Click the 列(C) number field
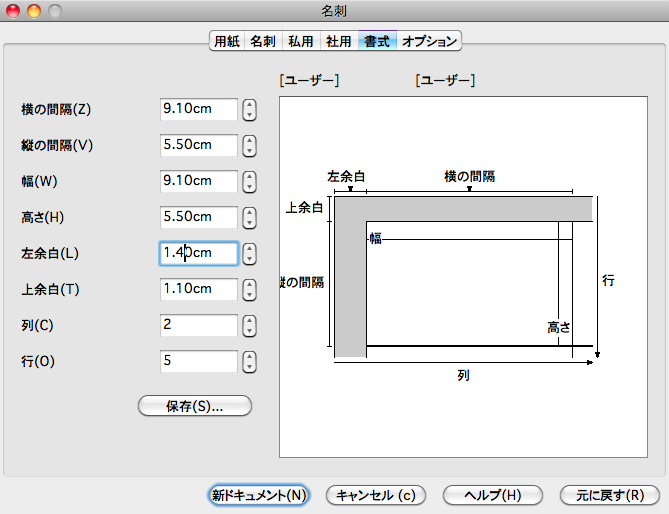The image size is (669, 514). [199, 325]
